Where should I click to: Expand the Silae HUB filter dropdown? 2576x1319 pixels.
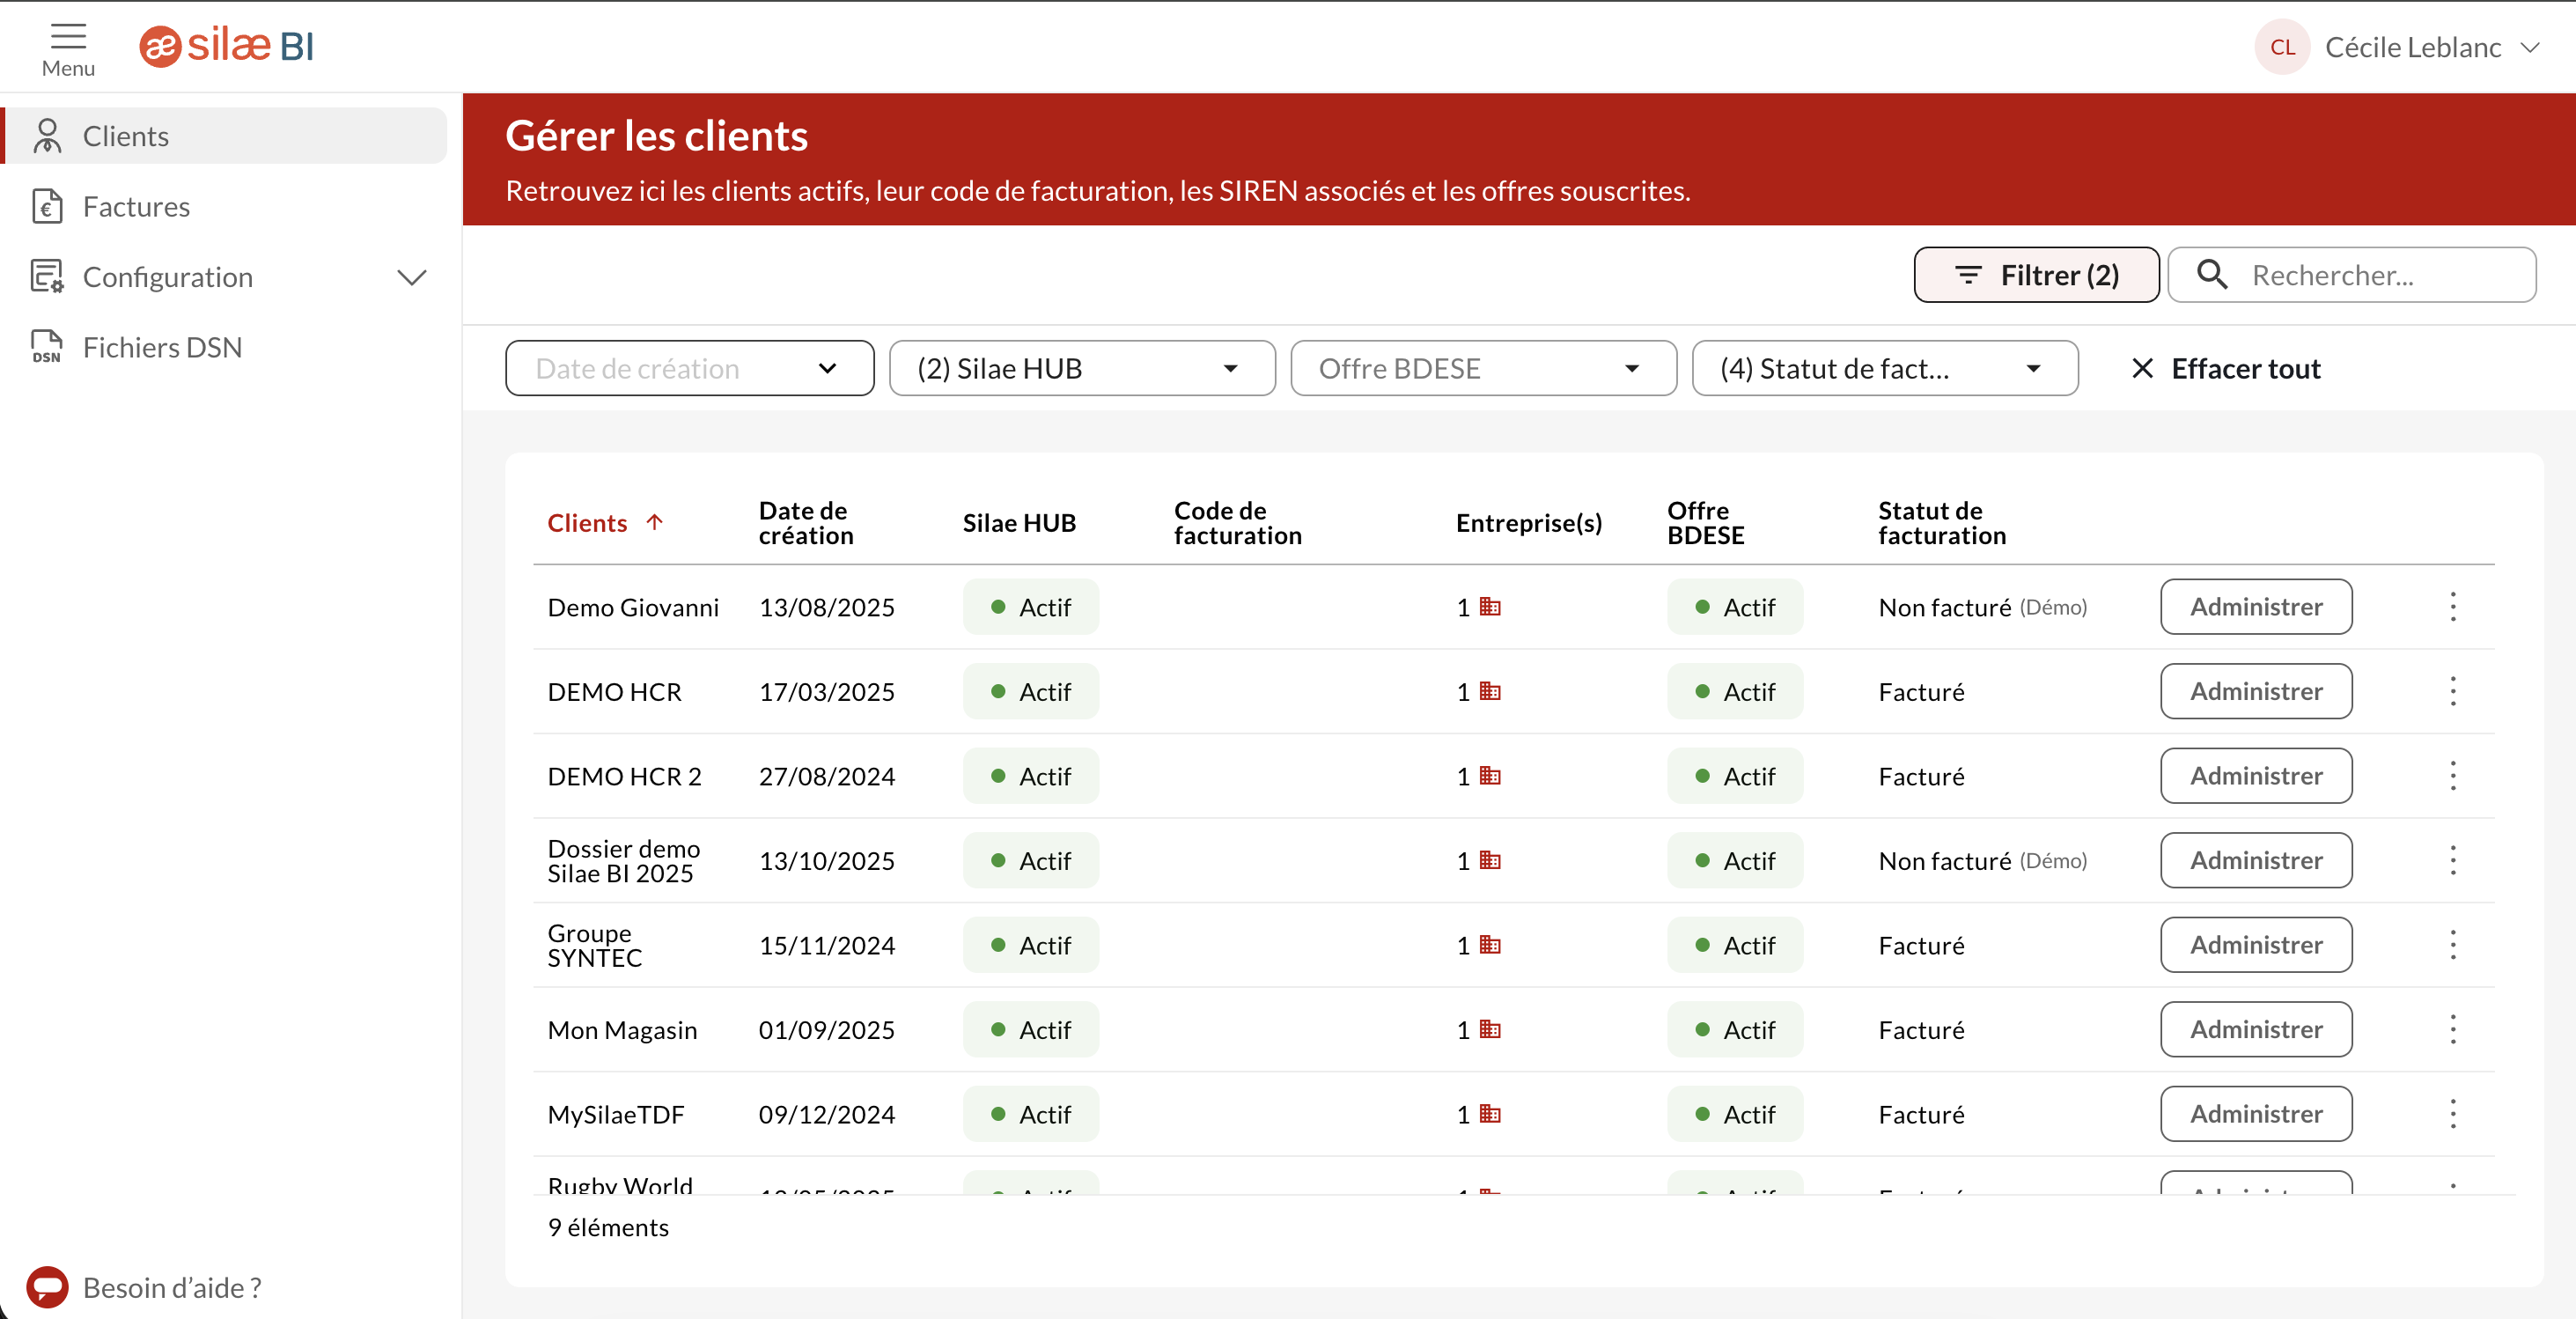1081,369
